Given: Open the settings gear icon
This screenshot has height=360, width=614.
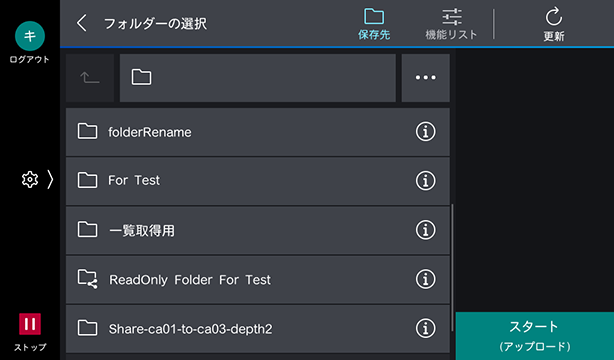Looking at the screenshot, I should pyautogui.click(x=30, y=180).
